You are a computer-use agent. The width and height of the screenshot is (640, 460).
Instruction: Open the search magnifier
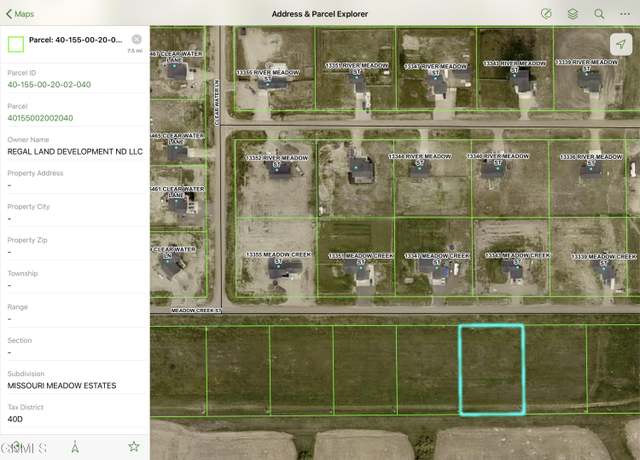[599, 14]
